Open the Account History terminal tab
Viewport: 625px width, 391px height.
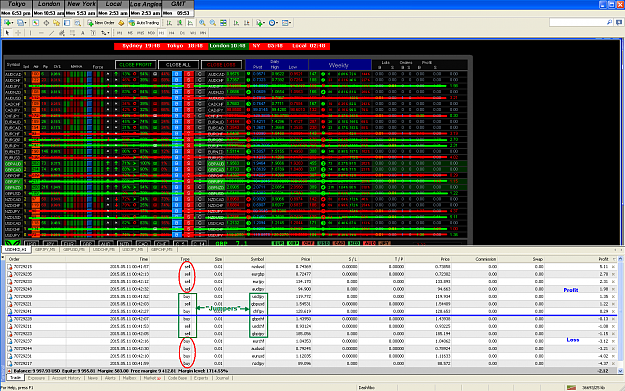pyautogui.click(x=66, y=378)
